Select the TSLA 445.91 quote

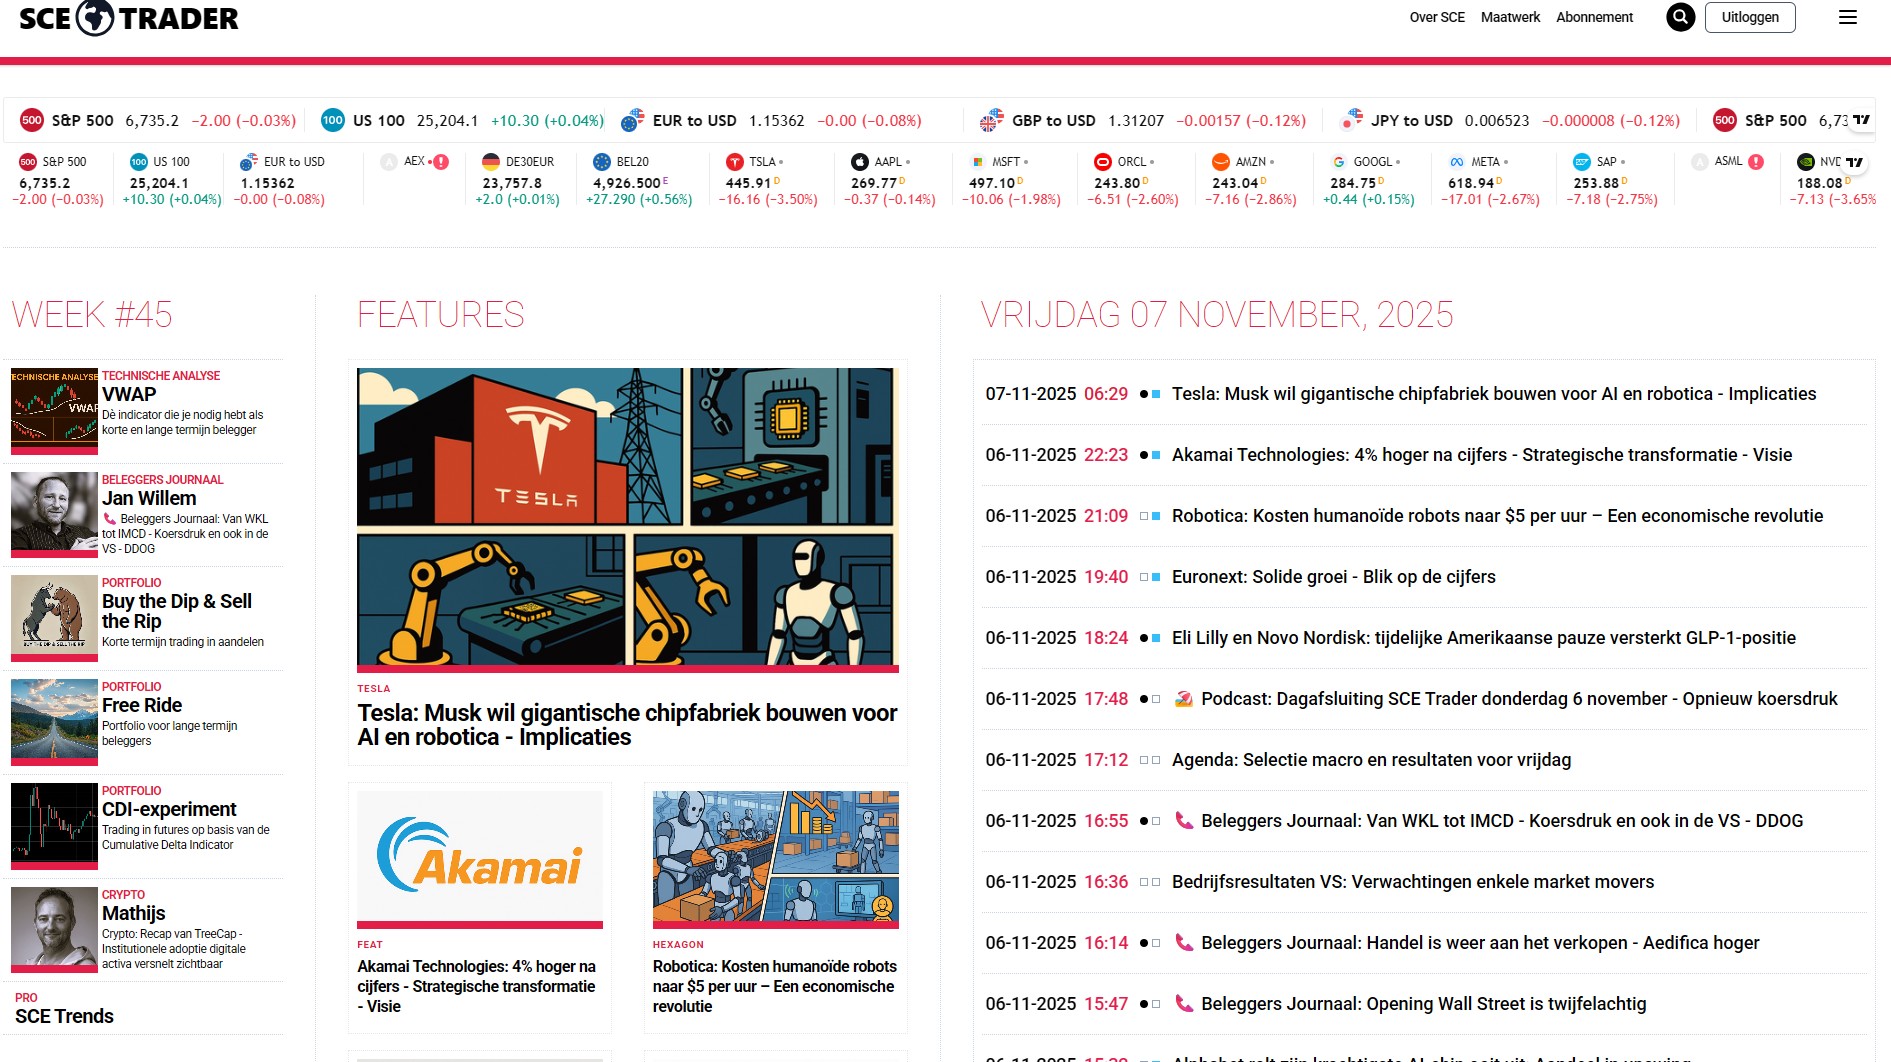coord(768,180)
